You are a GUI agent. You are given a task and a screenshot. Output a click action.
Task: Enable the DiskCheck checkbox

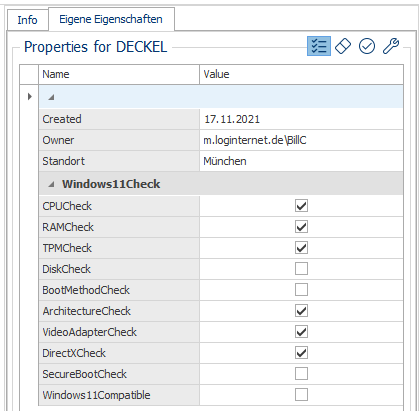pyautogui.click(x=301, y=269)
